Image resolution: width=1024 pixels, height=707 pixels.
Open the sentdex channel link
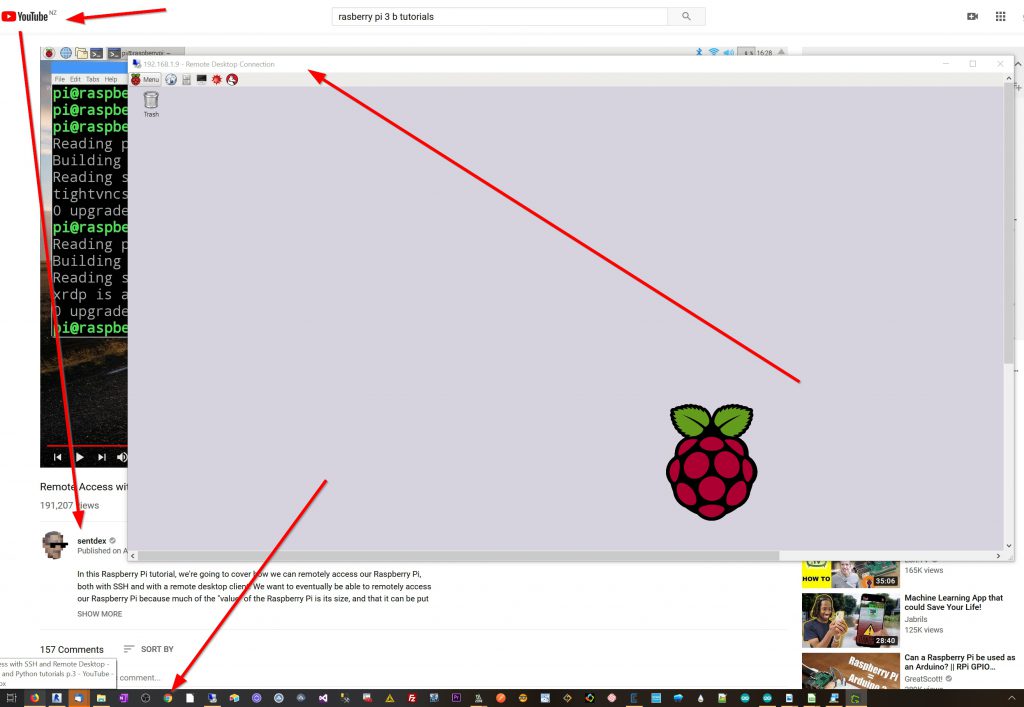91,540
